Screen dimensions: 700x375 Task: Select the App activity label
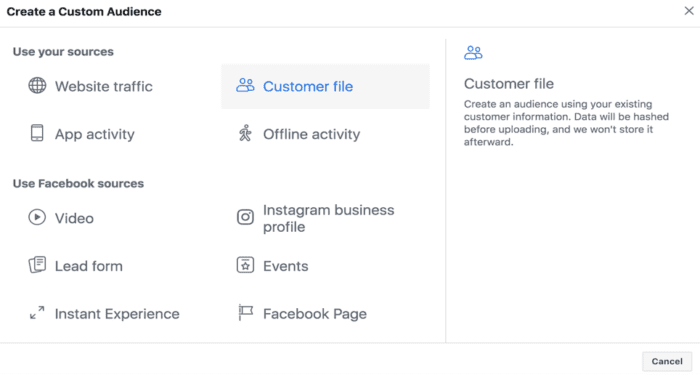click(95, 134)
